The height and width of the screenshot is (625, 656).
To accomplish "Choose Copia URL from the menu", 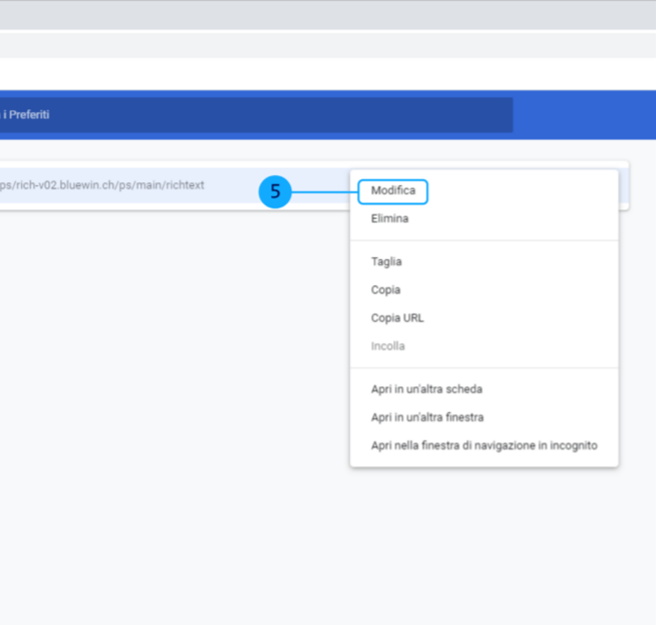I will click(x=397, y=318).
